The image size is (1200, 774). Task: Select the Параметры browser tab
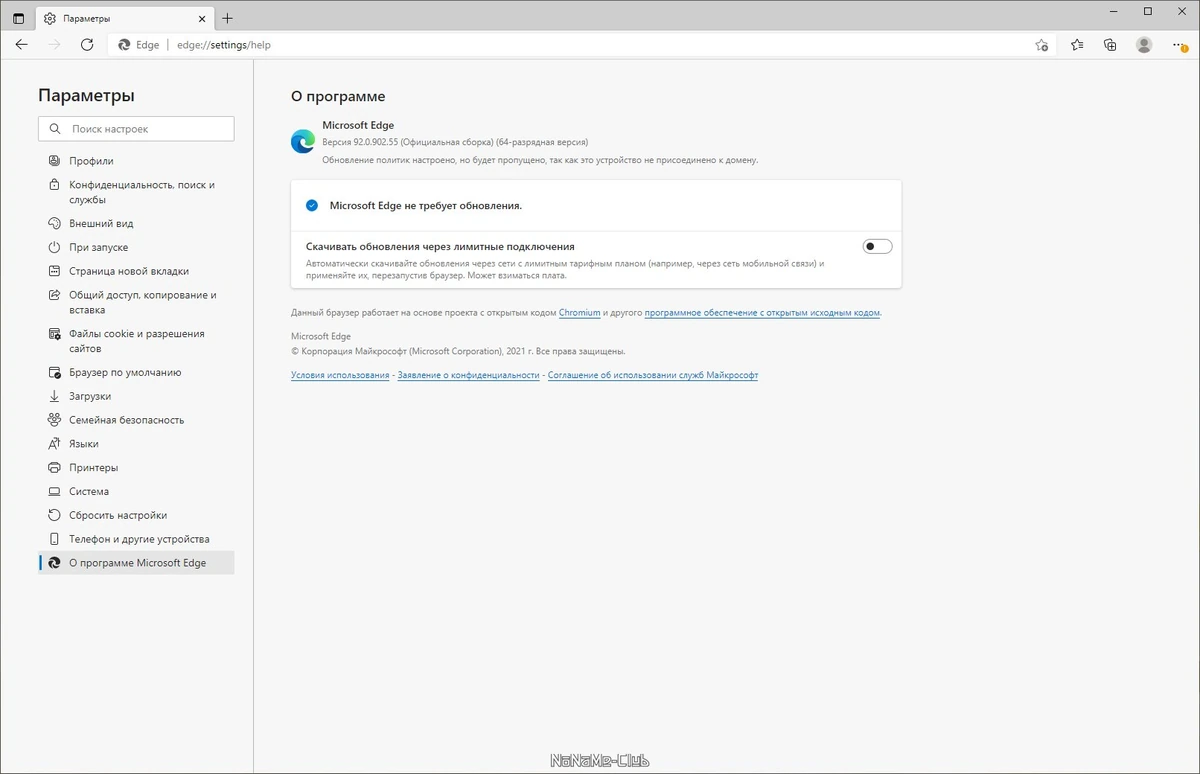click(124, 18)
